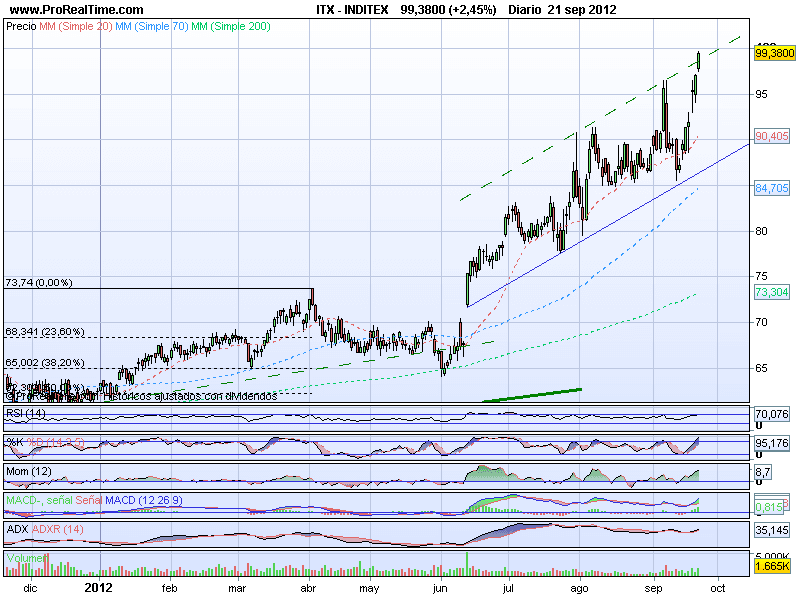
Task: Click the 70 price axis label
Action: (761, 322)
